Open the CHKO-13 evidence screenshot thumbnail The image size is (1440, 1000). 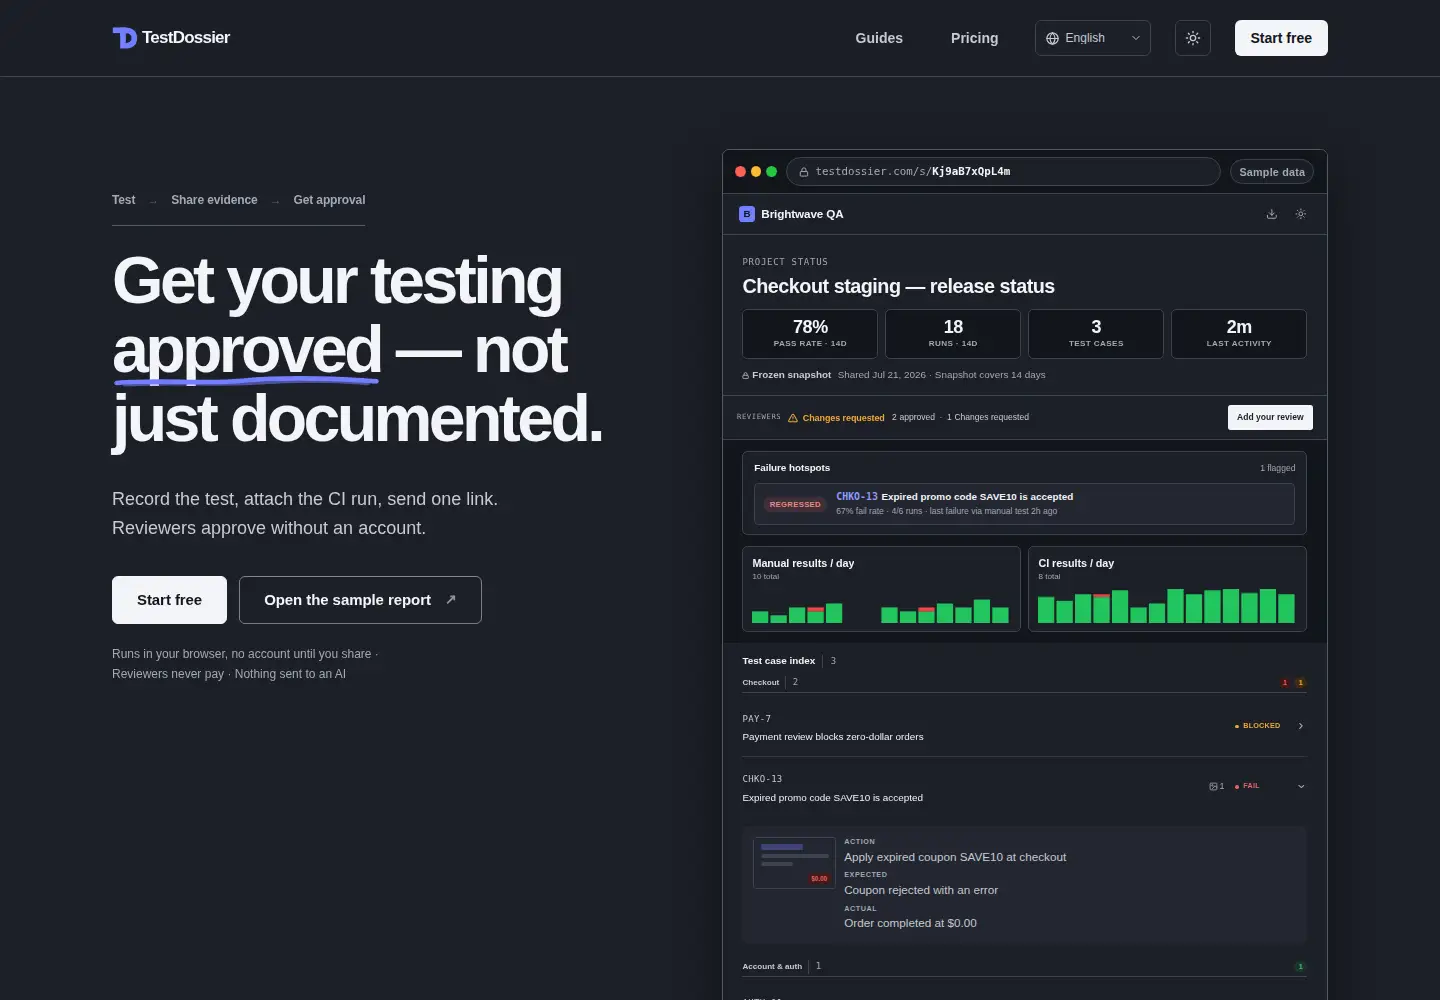(x=794, y=863)
